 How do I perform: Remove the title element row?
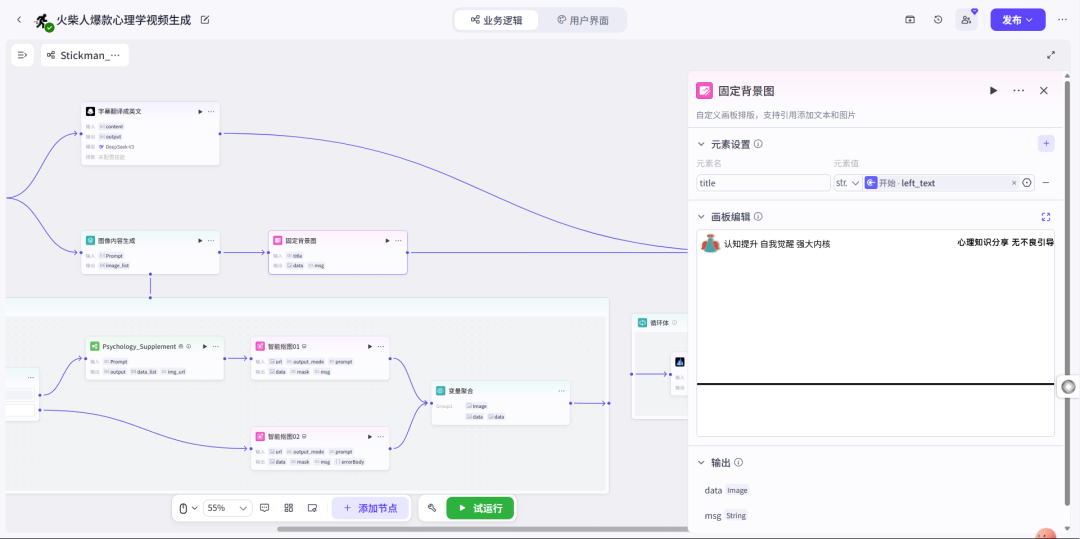[x=1046, y=183]
